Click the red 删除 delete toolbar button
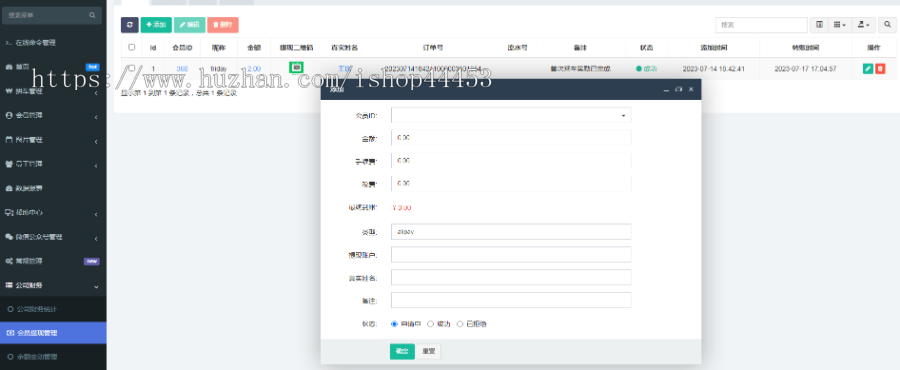 coord(223,25)
